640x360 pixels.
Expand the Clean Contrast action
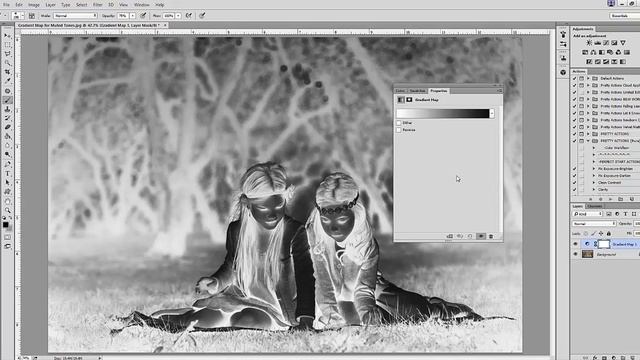point(594,182)
